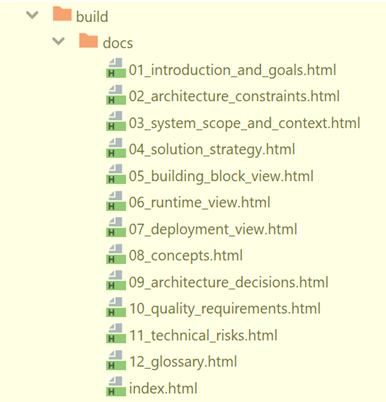386x402 pixels.
Task: Select the docs folder label
Action: pos(118,43)
